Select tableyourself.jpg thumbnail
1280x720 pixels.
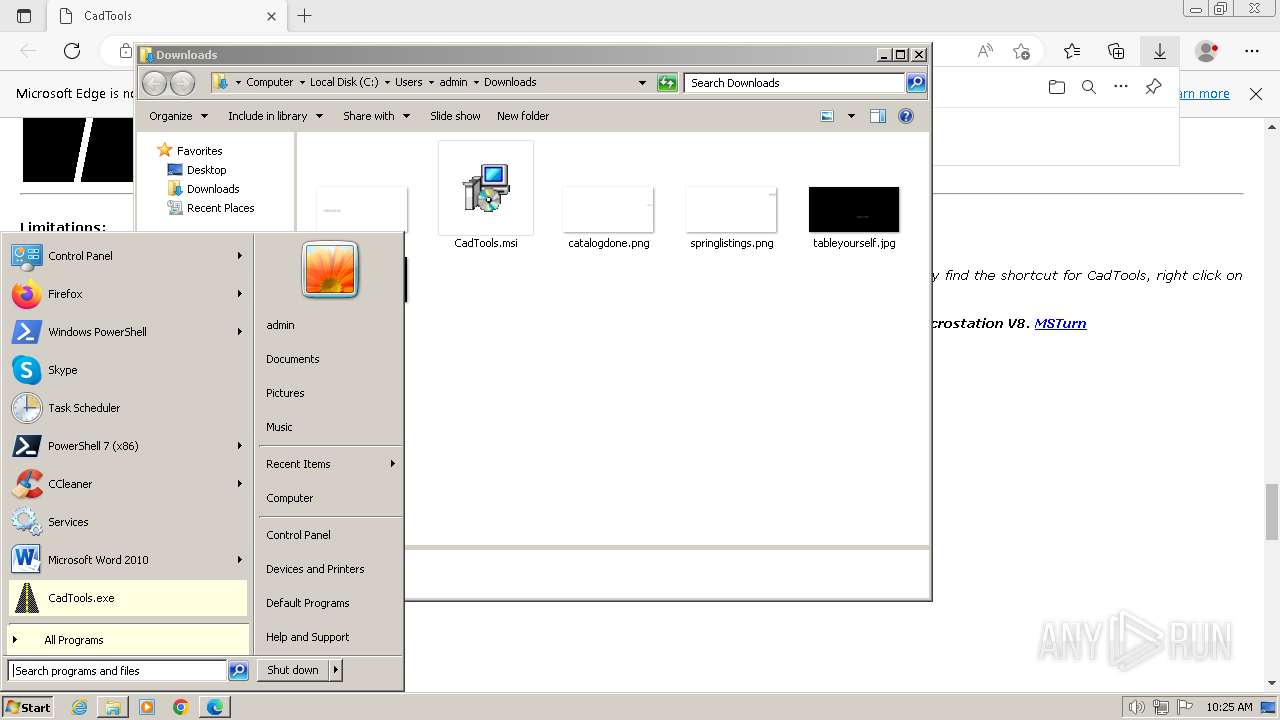click(x=854, y=209)
